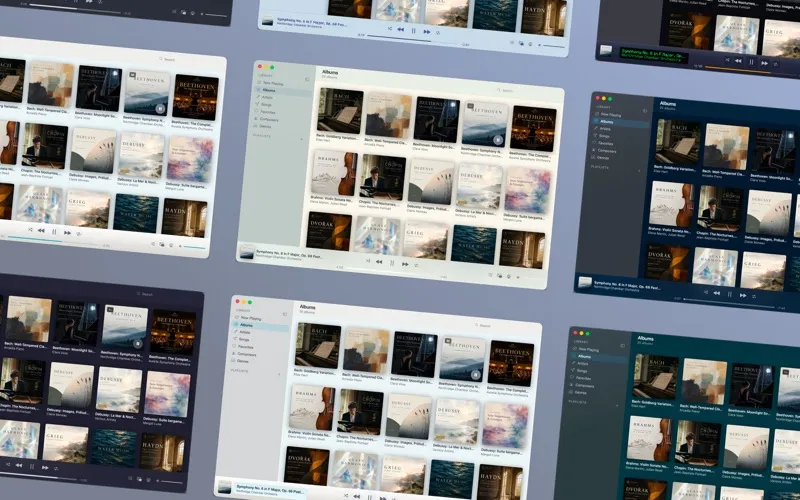Open queue icon in left light window
Image resolution: width=800 pixels, height=500 pixels.
[x=153, y=244]
